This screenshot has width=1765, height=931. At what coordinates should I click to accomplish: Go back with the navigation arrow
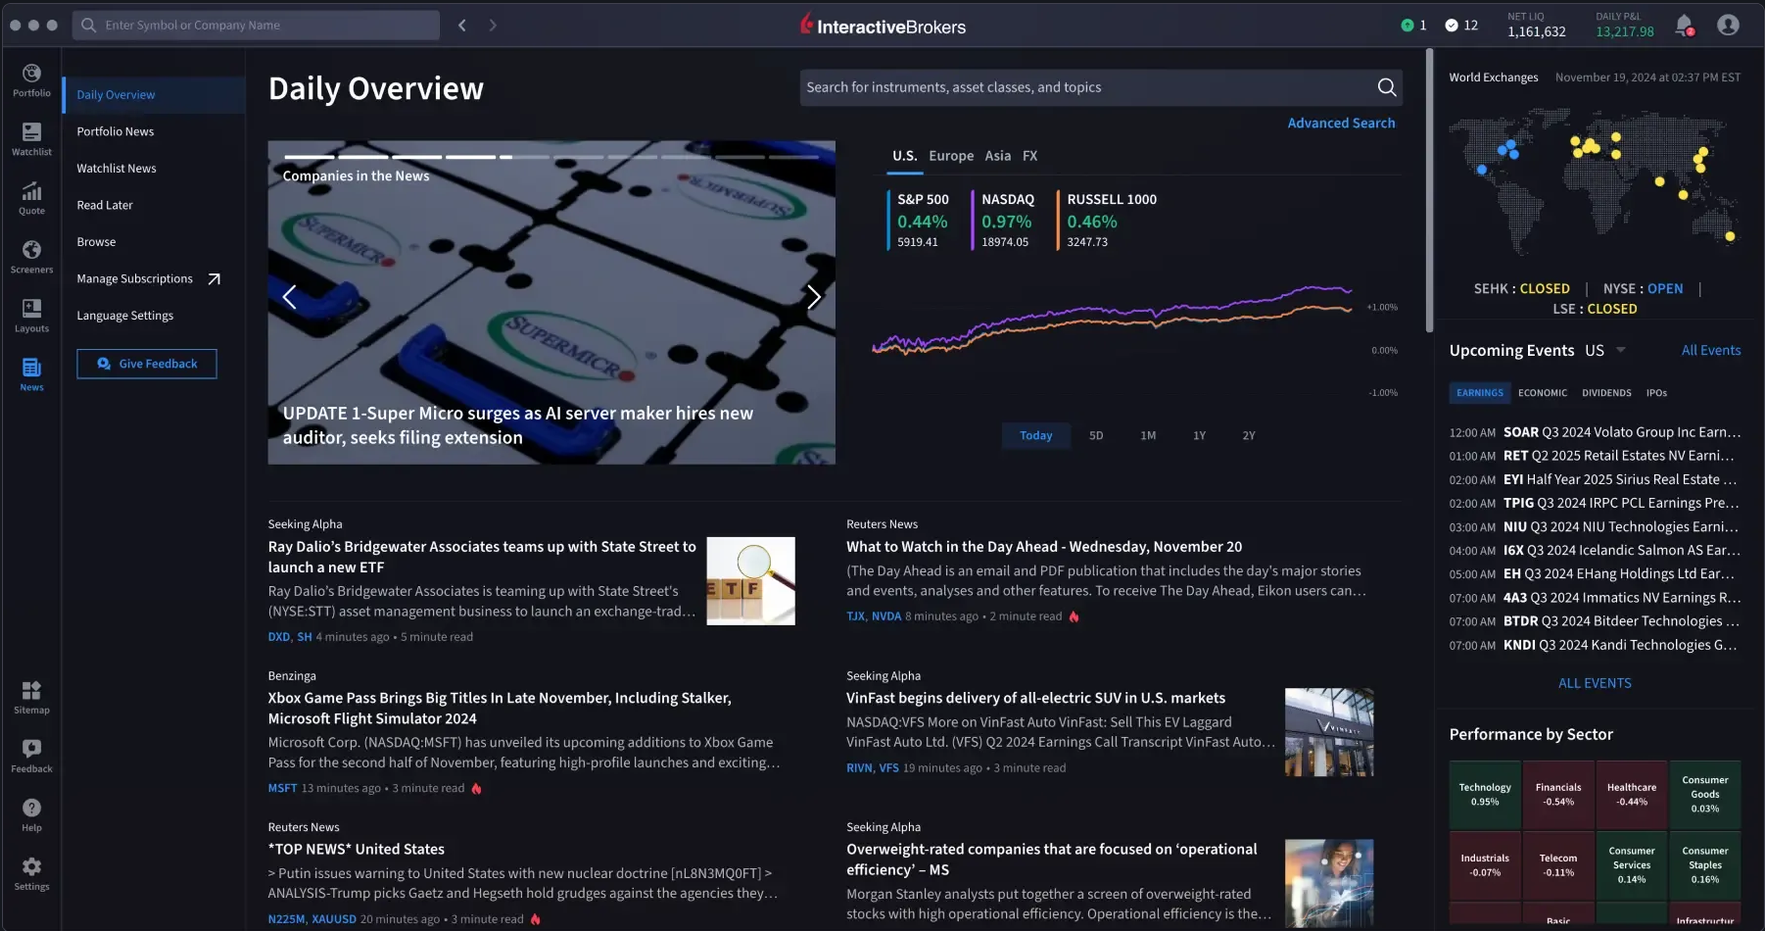pyautogui.click(x=462, y=25)
